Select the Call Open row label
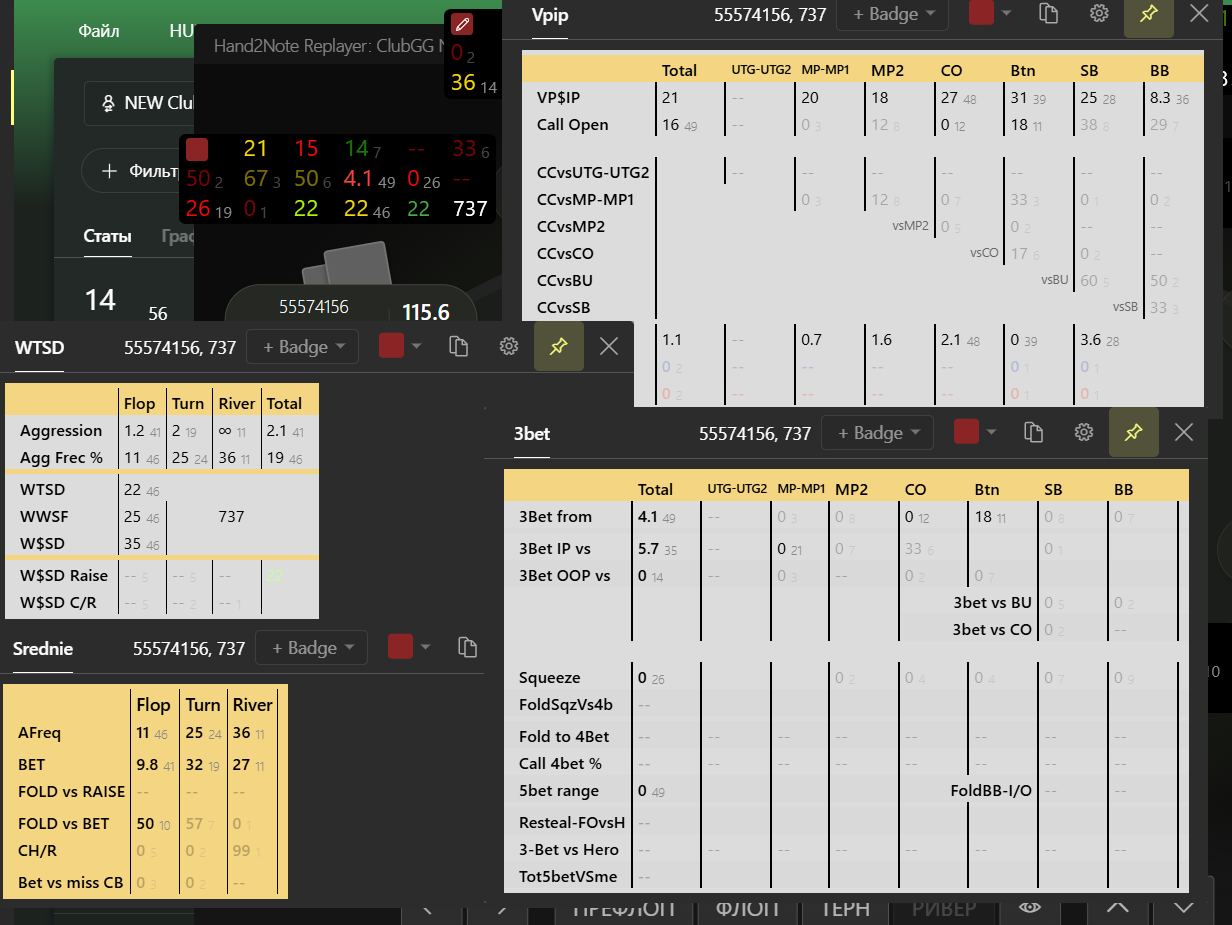 [572, 125]
